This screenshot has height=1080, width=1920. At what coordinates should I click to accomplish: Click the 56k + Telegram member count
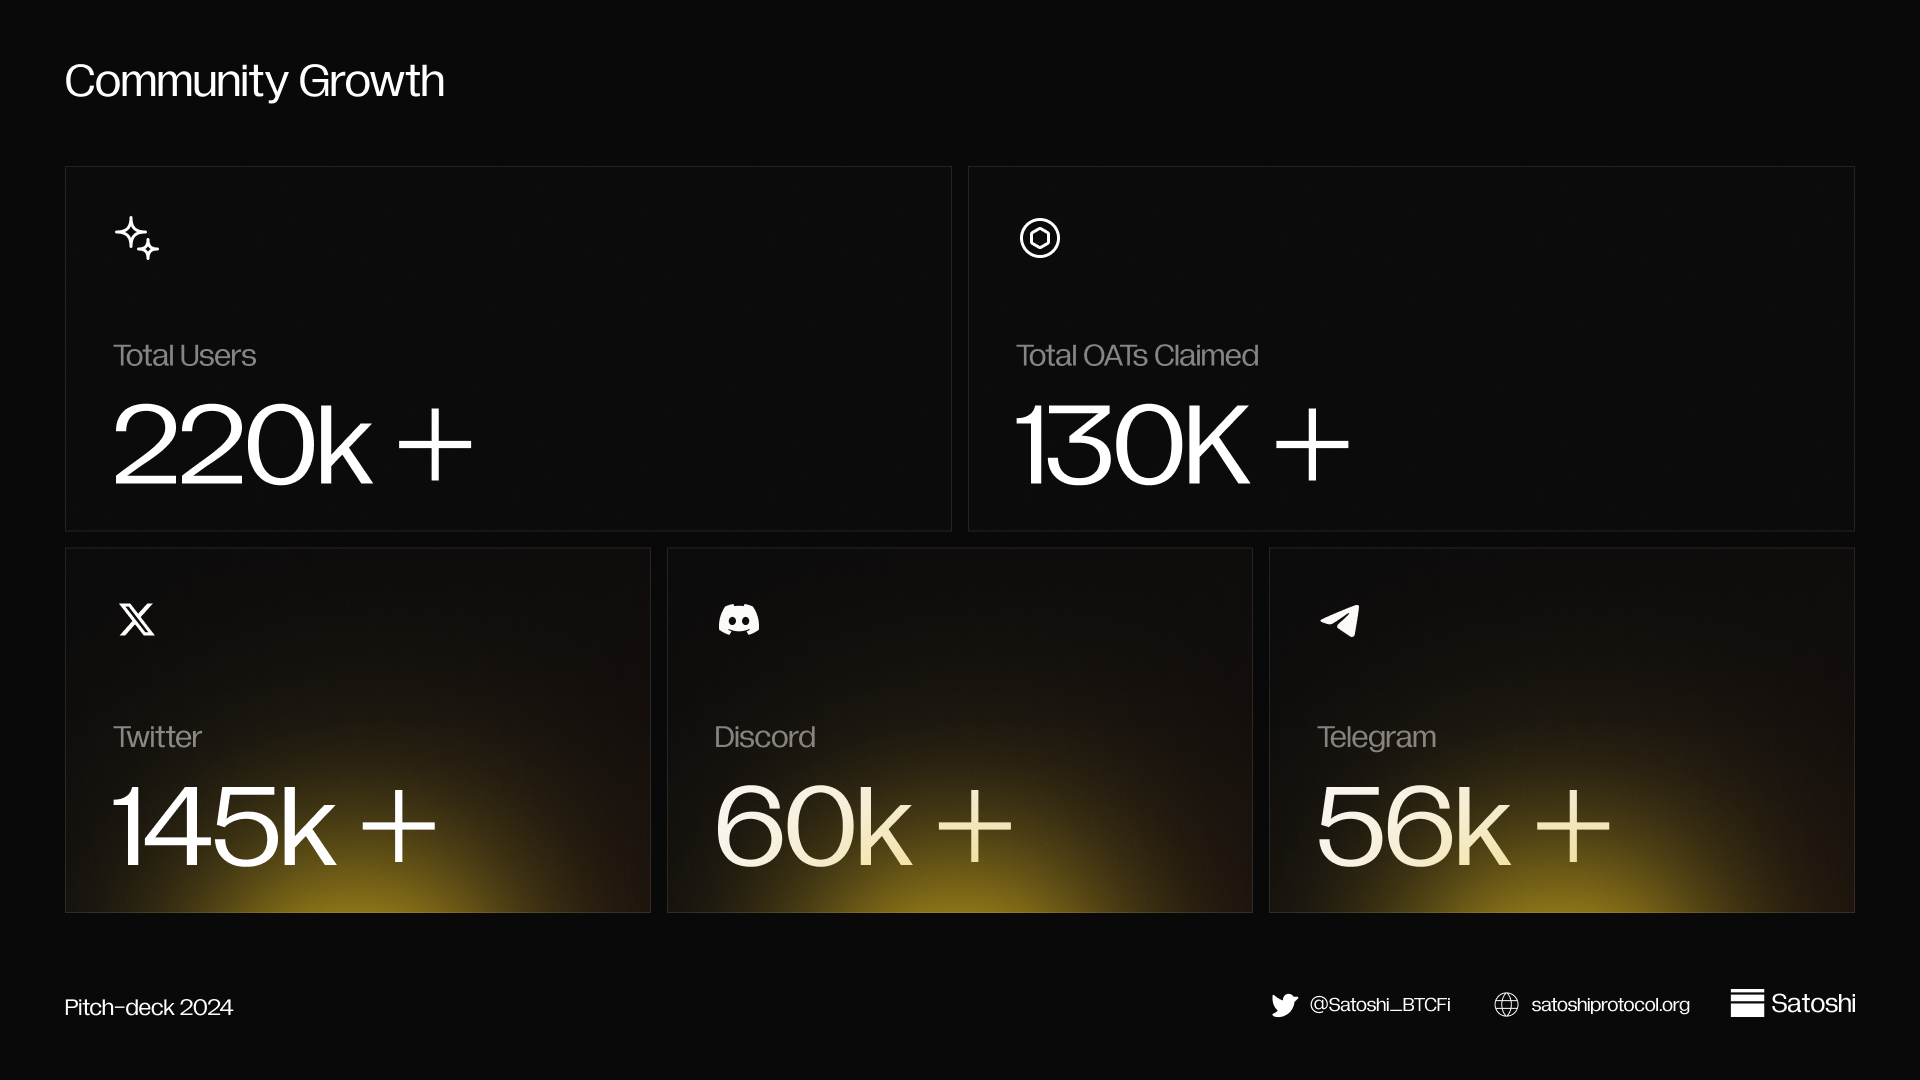1464,827
